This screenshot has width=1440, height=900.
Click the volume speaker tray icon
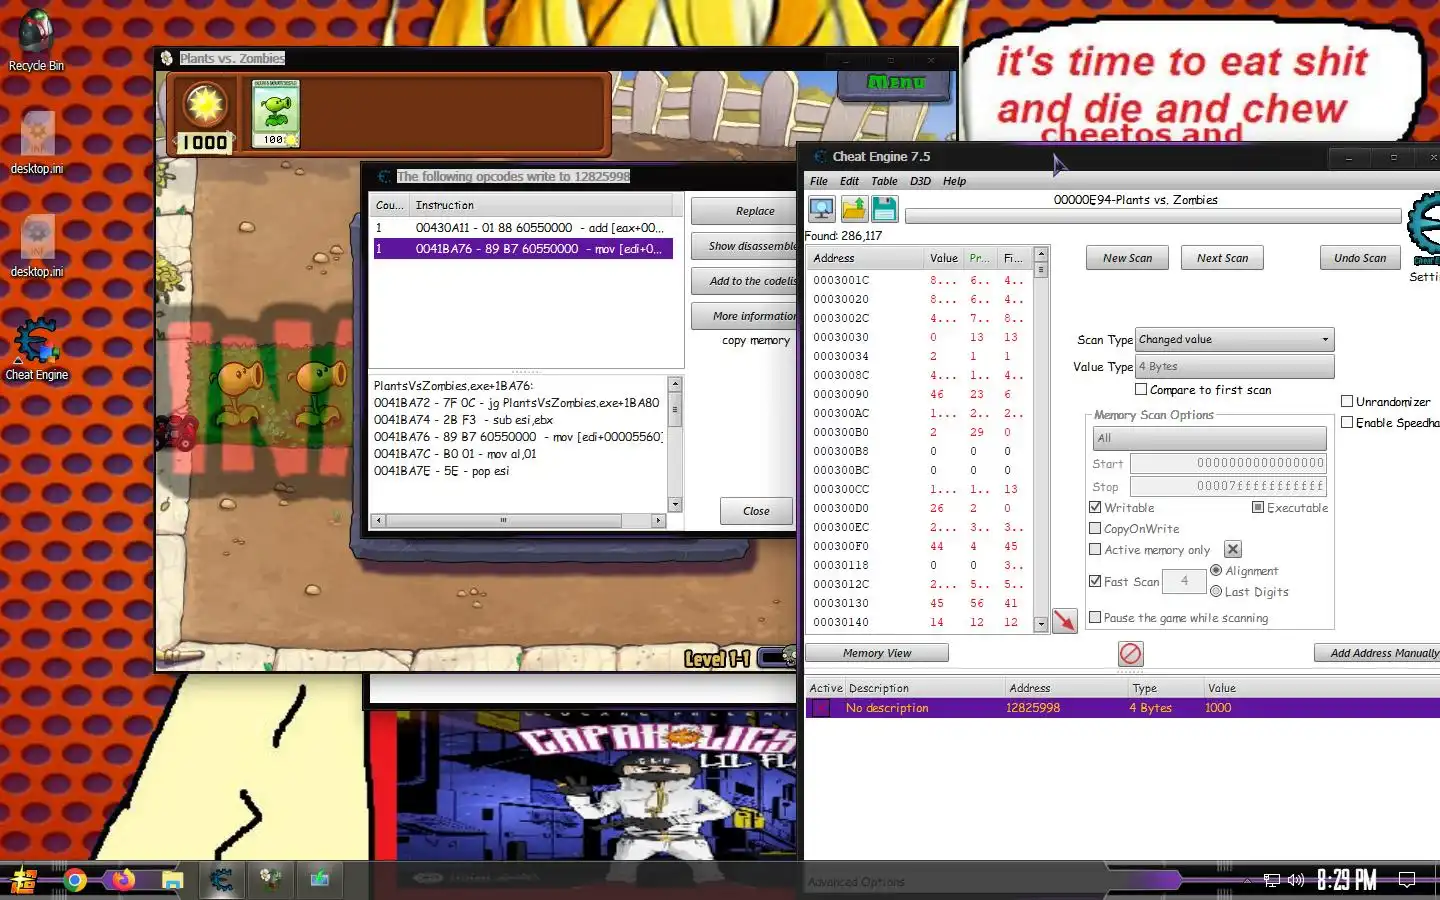(1296, 880)
